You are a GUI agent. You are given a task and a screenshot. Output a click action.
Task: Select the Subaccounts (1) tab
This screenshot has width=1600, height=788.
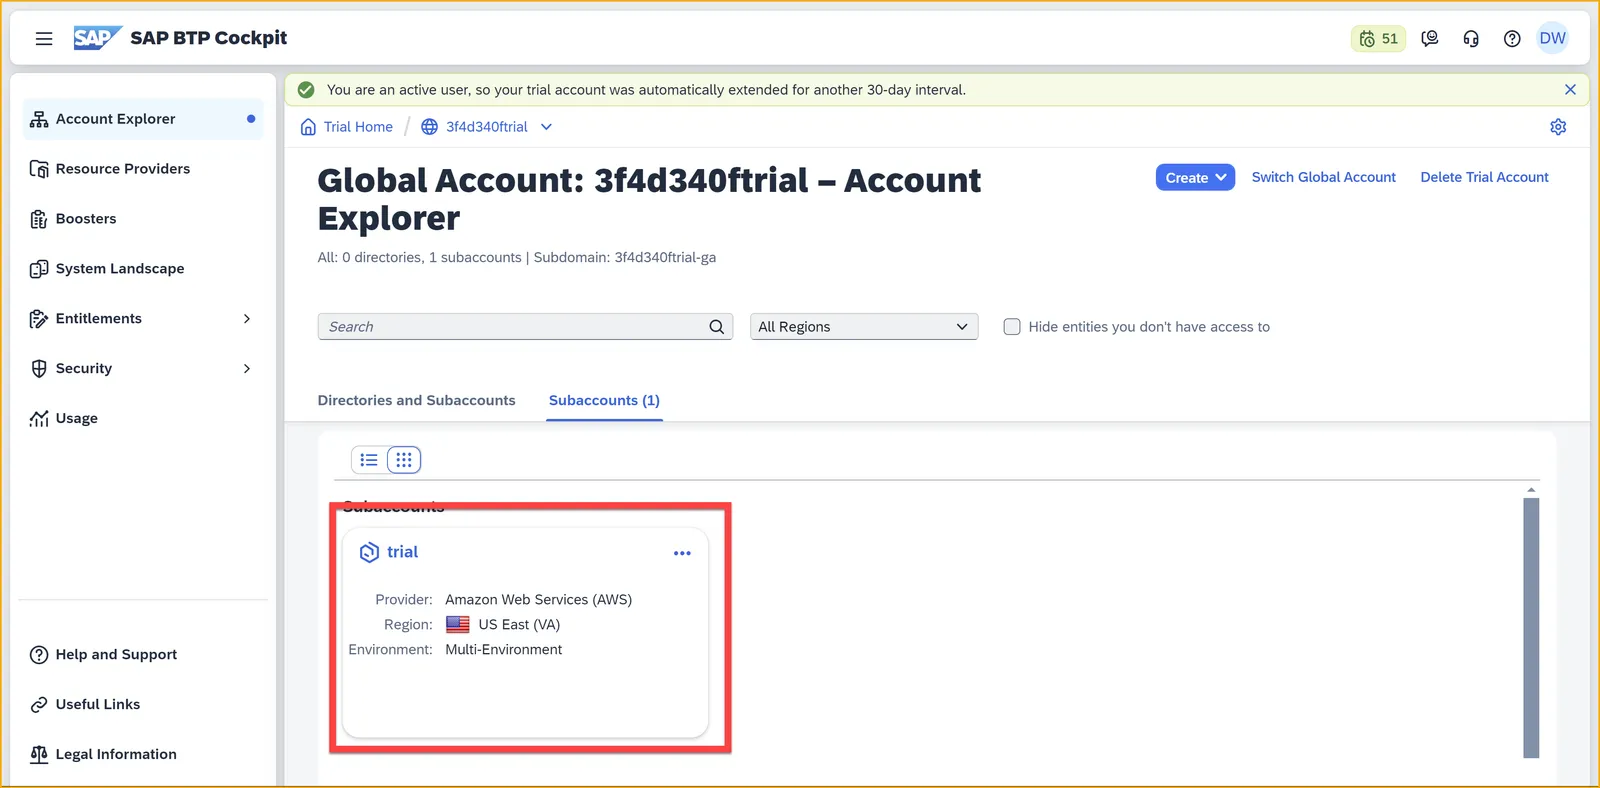(604, 400)
